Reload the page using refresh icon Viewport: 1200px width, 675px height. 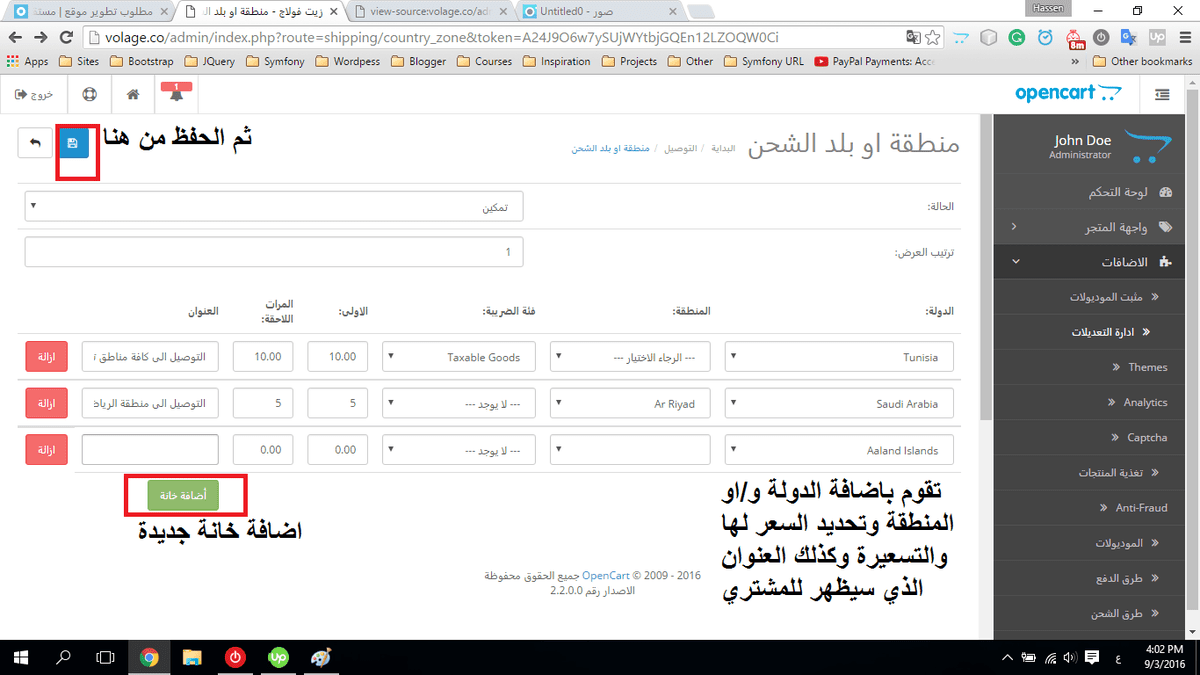pyautogui.click(x=66, y=37)
